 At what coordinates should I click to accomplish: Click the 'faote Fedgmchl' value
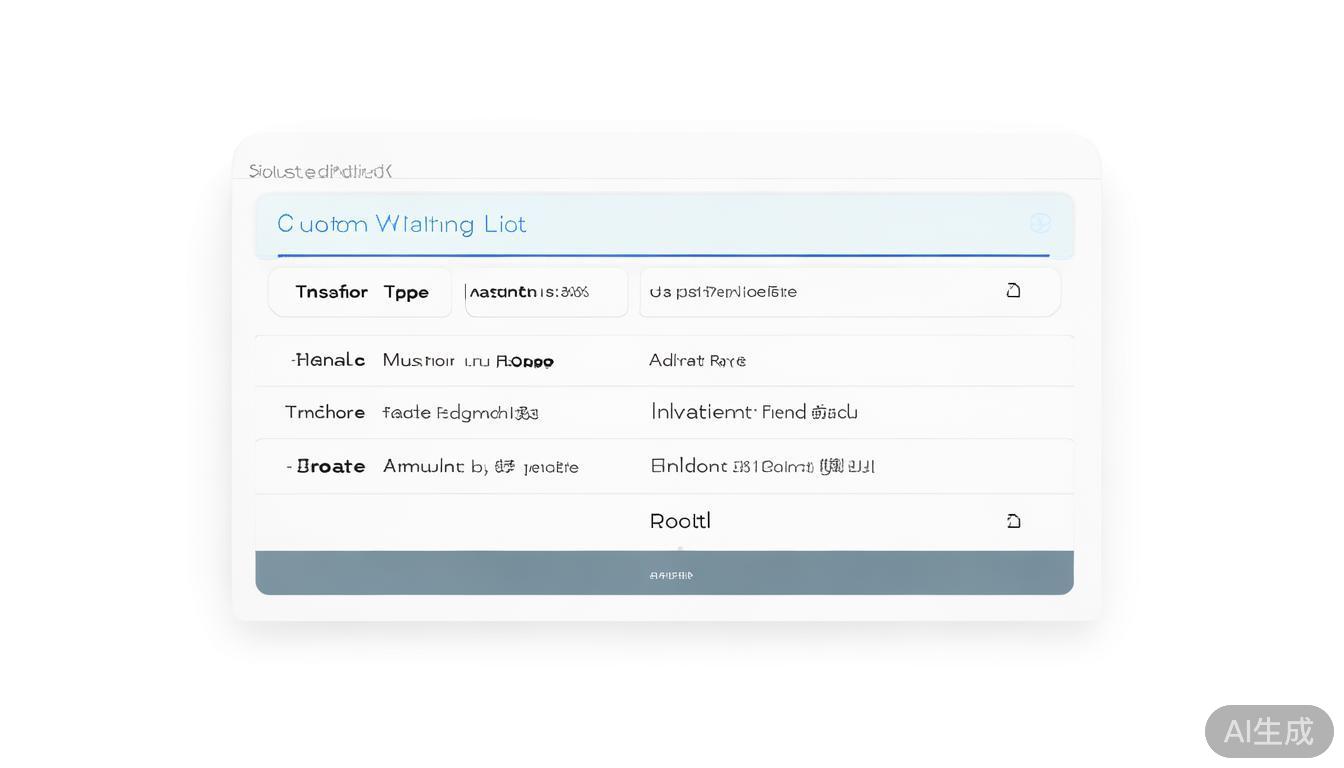[460, 413]
